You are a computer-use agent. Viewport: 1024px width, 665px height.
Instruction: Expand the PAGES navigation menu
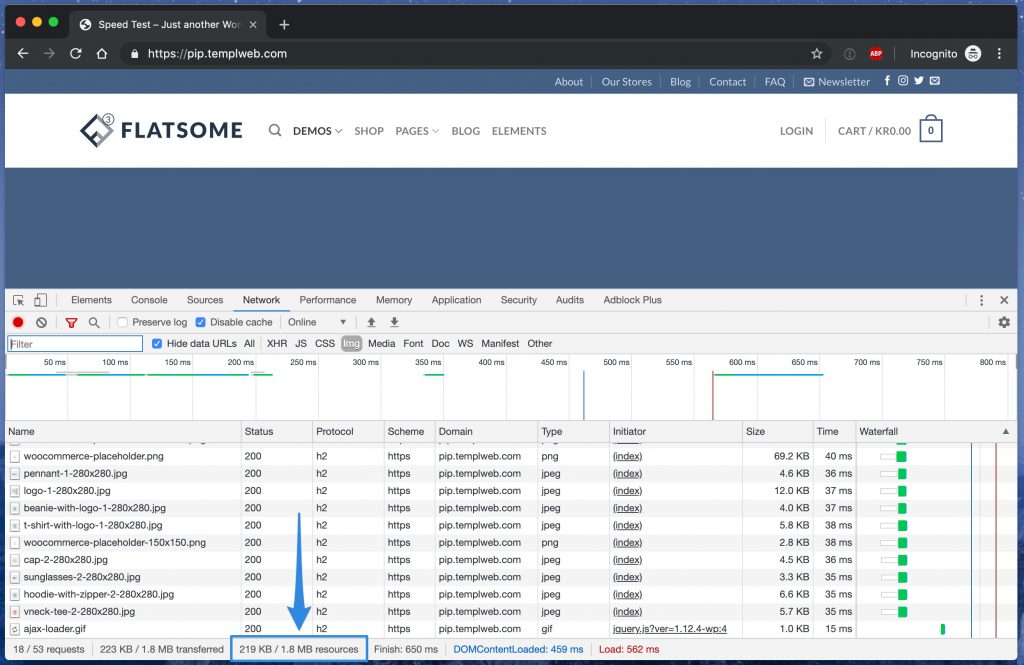click(417, 131)
